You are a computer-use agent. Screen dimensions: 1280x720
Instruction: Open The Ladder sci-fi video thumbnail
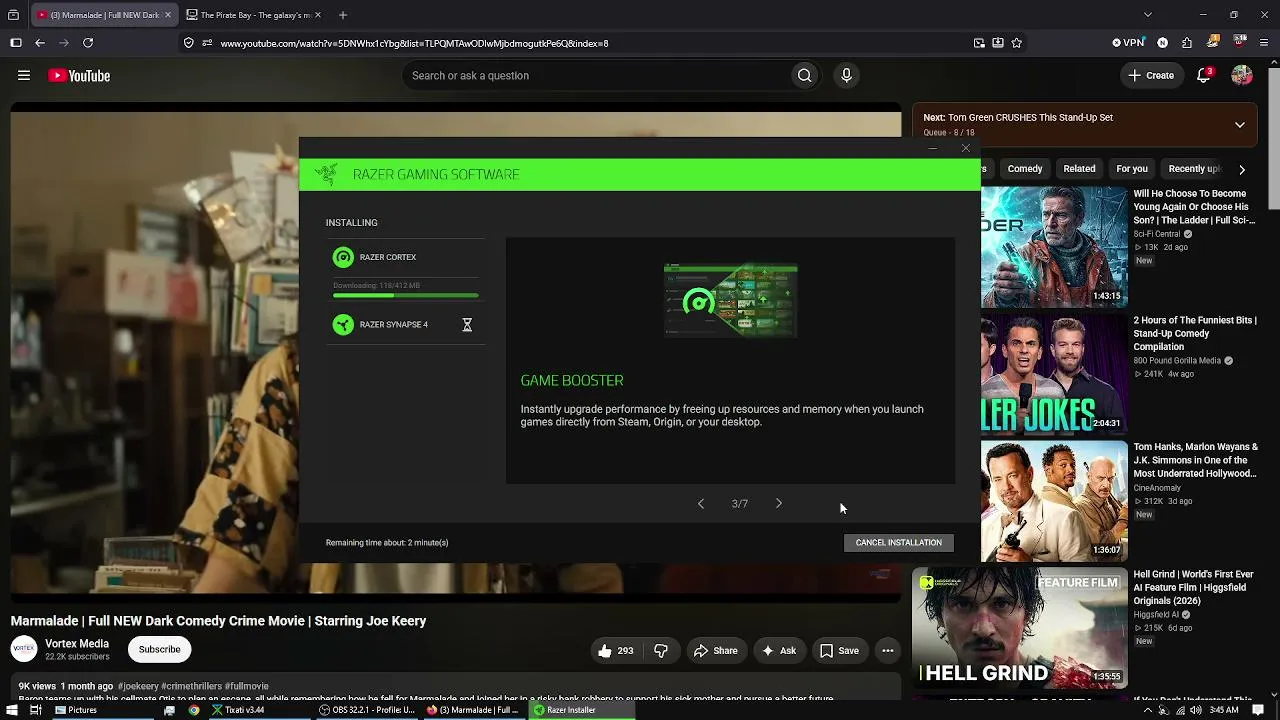point(1054,247)
